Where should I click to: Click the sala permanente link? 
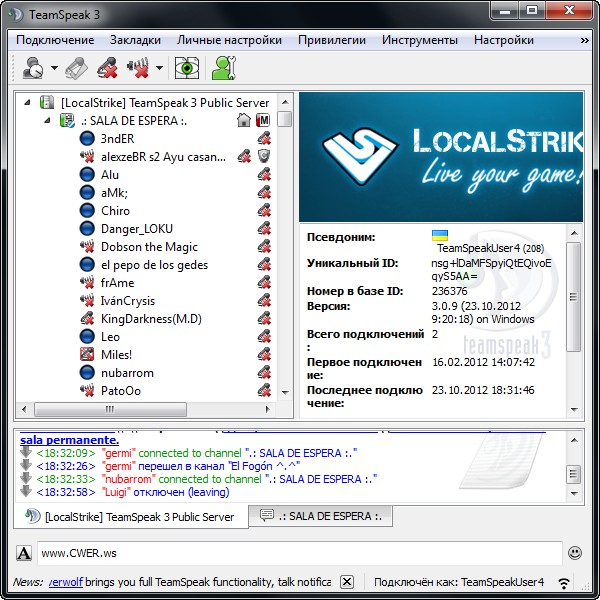pyautogui.click(x=69, y=440)
